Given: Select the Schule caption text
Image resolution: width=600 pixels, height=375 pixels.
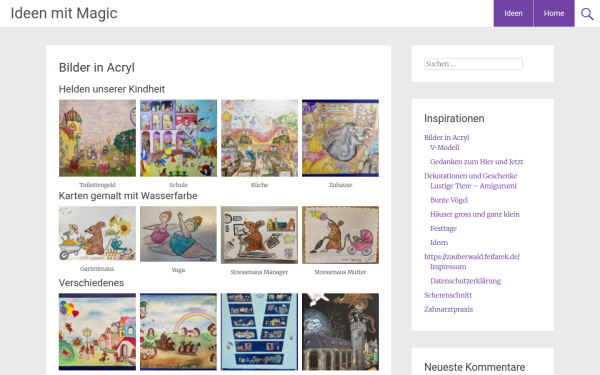Looking at the screenshot, I should pyautogui.click(x=178, y=185).
